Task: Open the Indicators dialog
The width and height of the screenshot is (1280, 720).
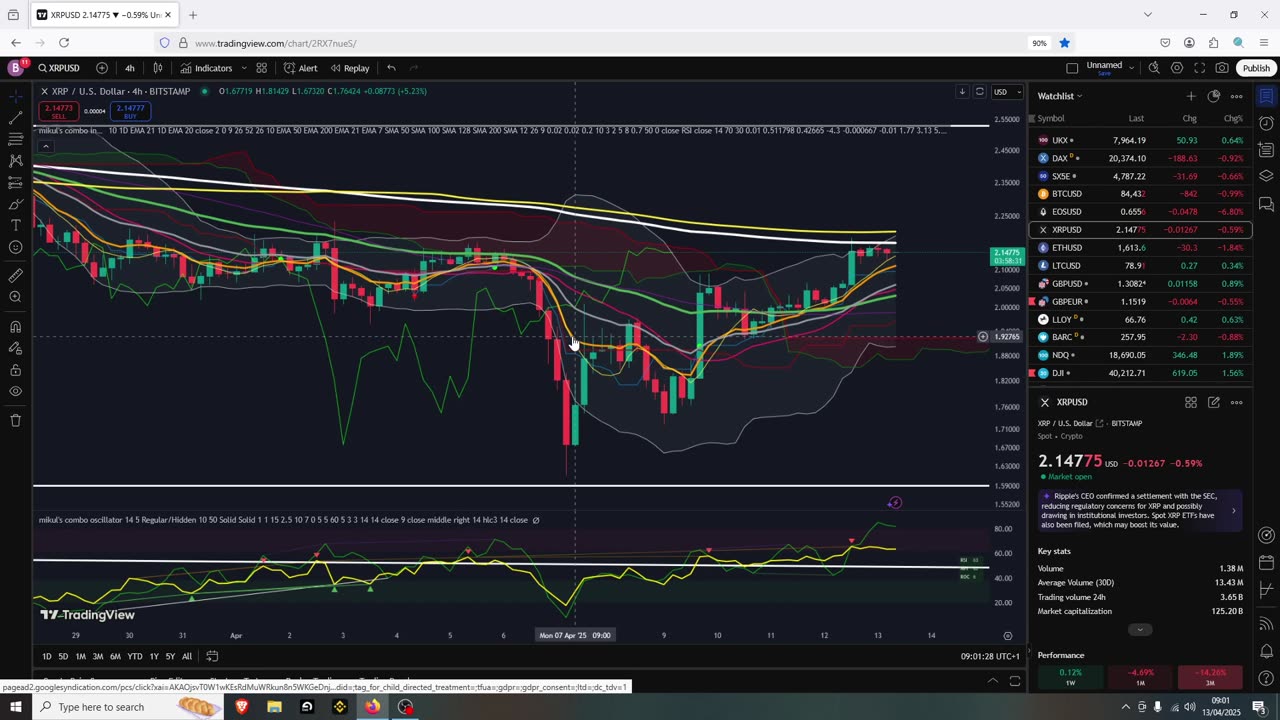Action: click(206, 68)
